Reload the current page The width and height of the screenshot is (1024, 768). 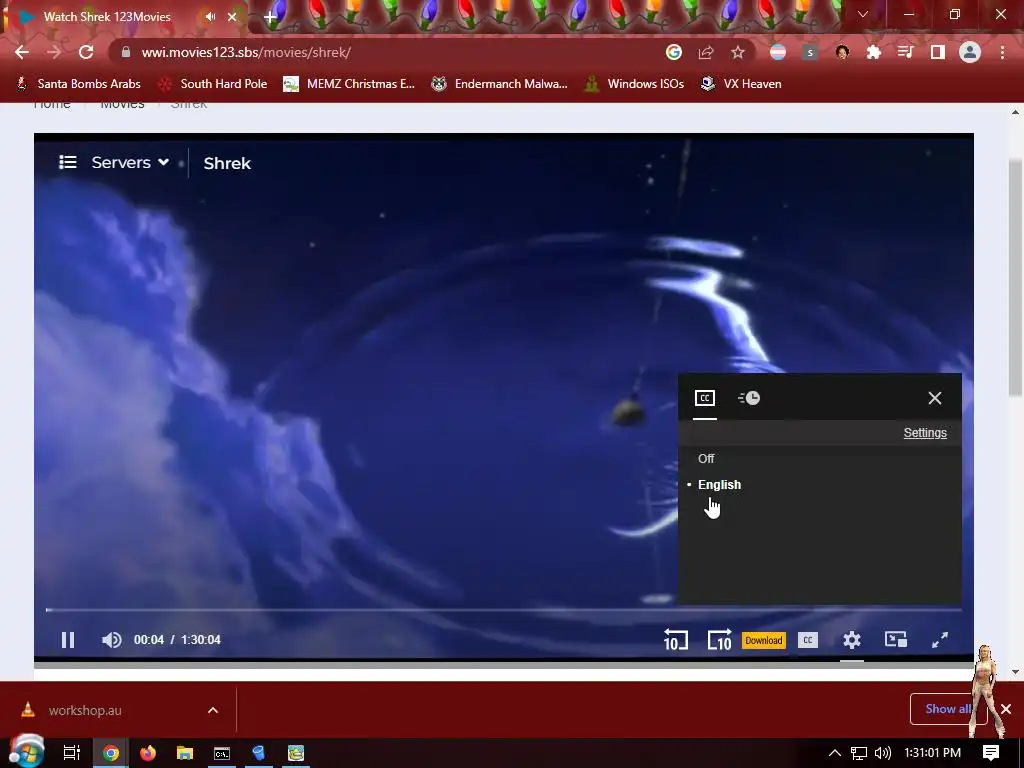(x=86, y=52)
